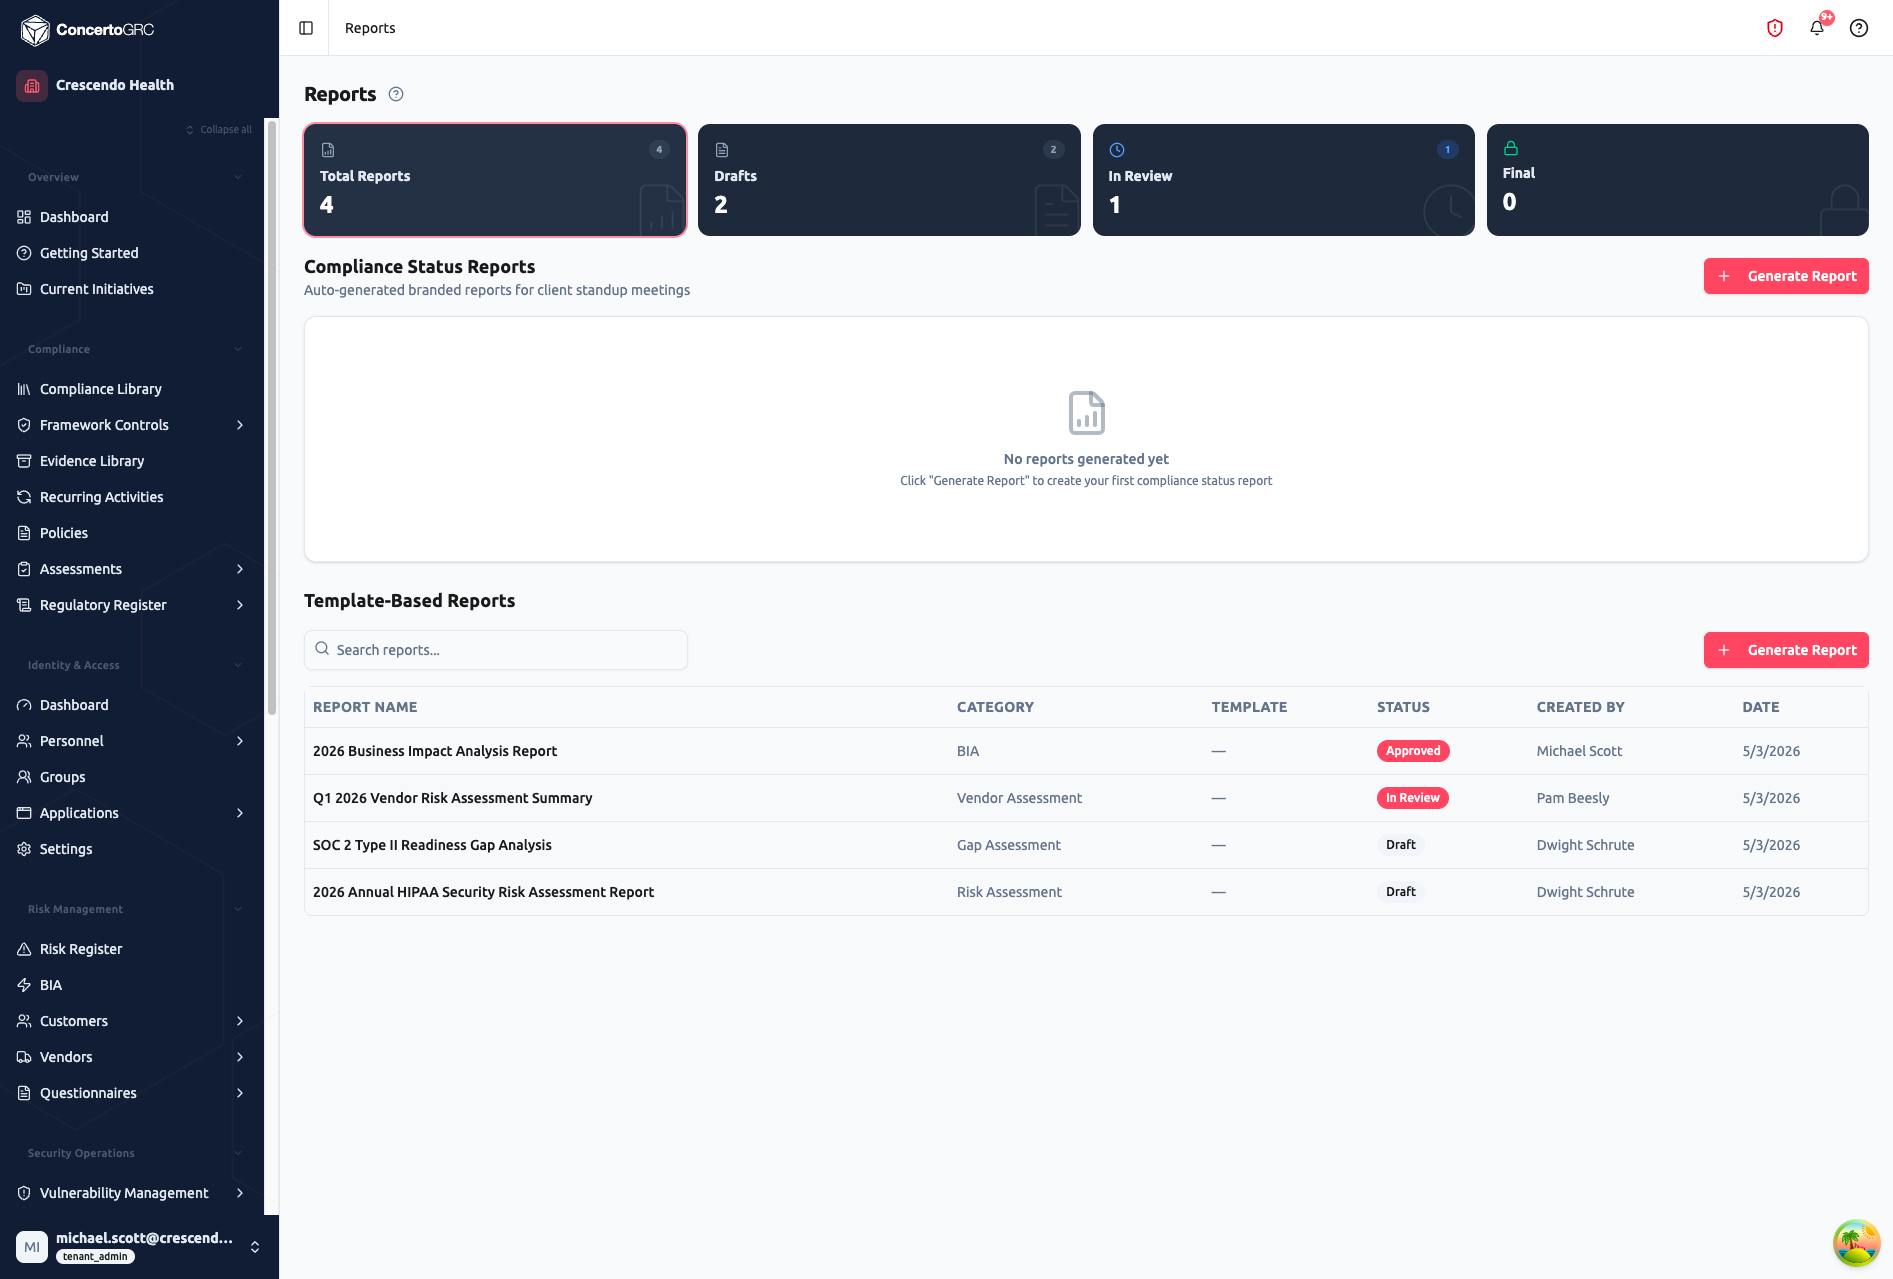Click the Framework Controls shield icon
This screenshot has height=1279, width=1893.
click(x=24, y=425)
